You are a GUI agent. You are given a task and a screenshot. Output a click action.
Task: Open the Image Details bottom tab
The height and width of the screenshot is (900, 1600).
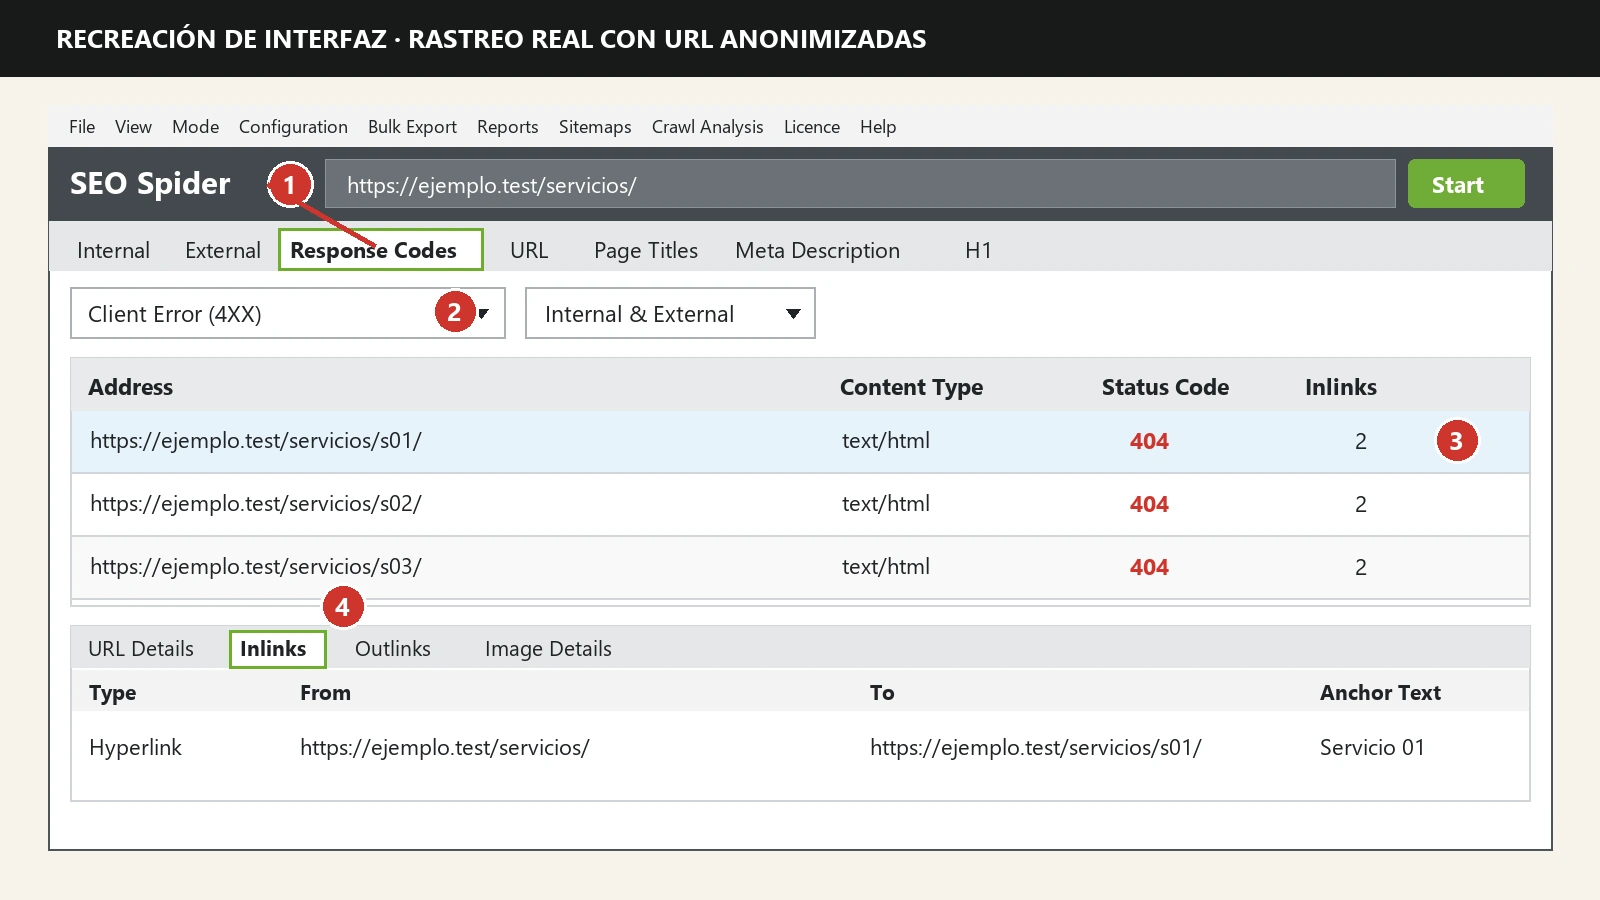548,649
